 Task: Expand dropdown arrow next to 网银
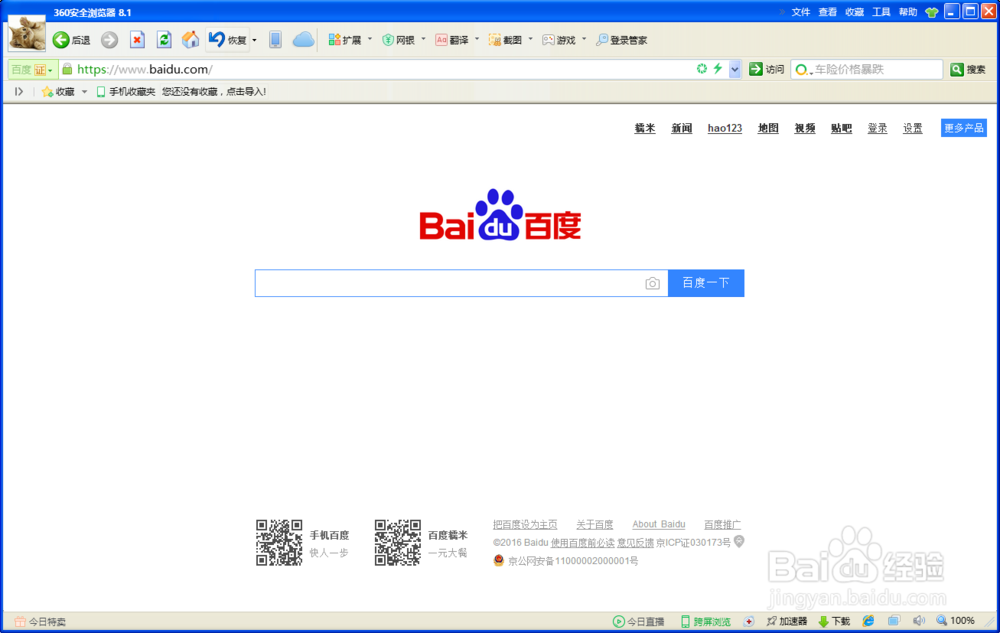[x=423, y=40]
